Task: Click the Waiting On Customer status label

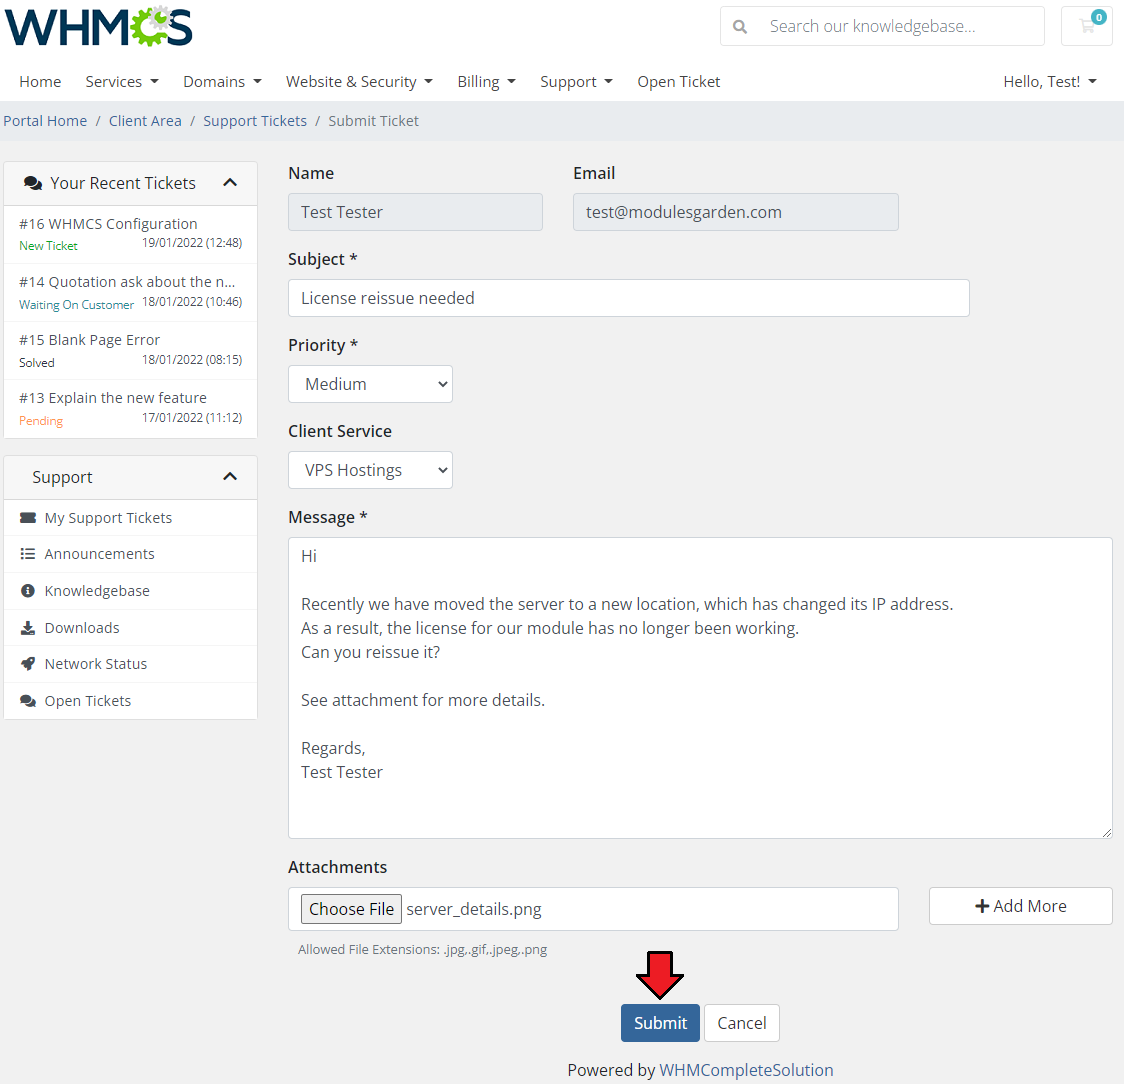Action: coord(76,305)
